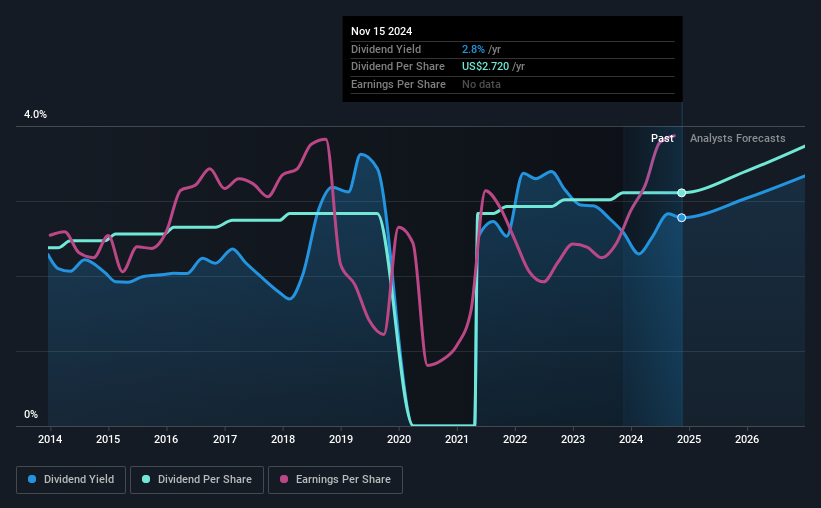The image size is (821, 508).
Task: Click the 2022 x-axis label
Action: pos(515,439)
